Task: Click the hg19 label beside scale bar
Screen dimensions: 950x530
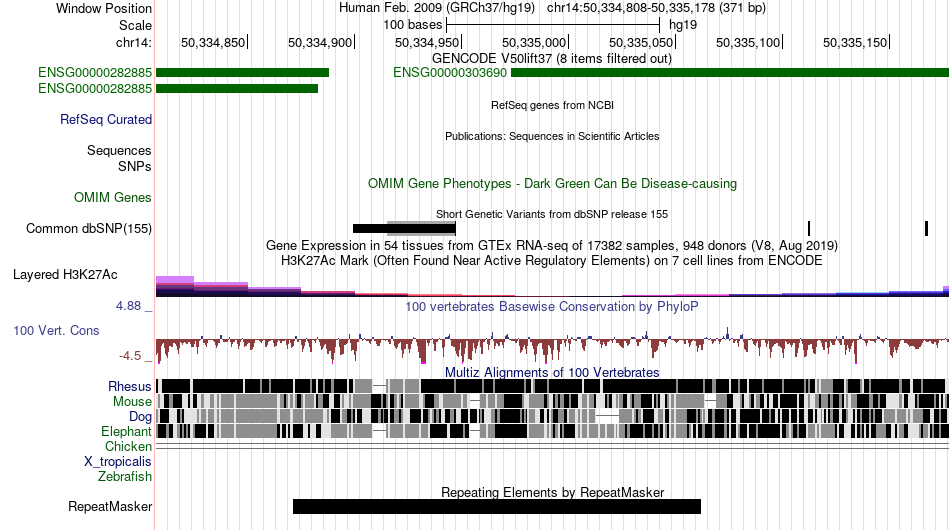Action: coord(683,25)
